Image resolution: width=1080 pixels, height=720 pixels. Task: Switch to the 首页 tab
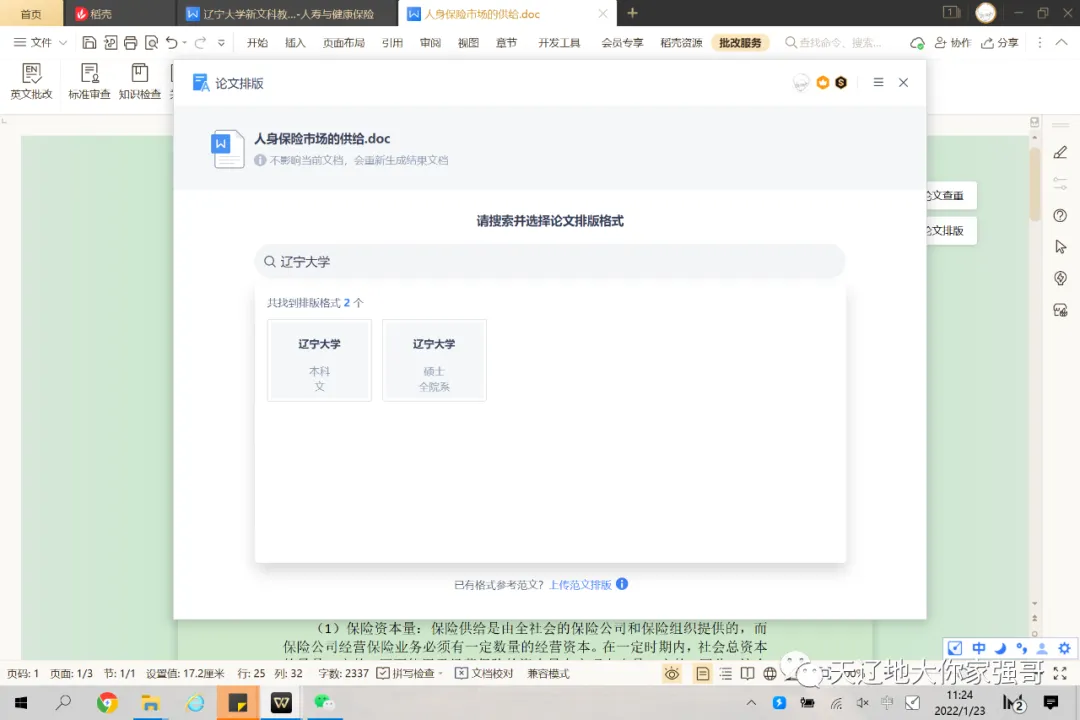[x=30, y=14]
